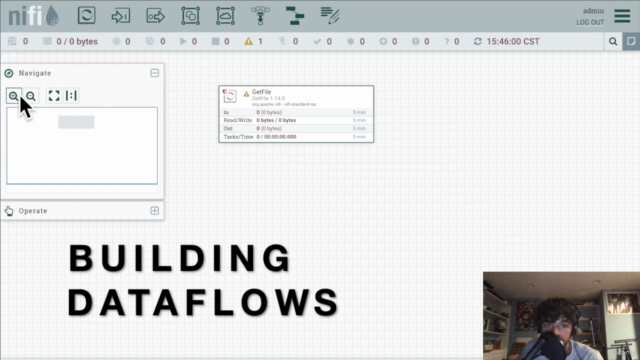
Task: Select the Processor component icon in toolbar
Action: coord(87,16)
